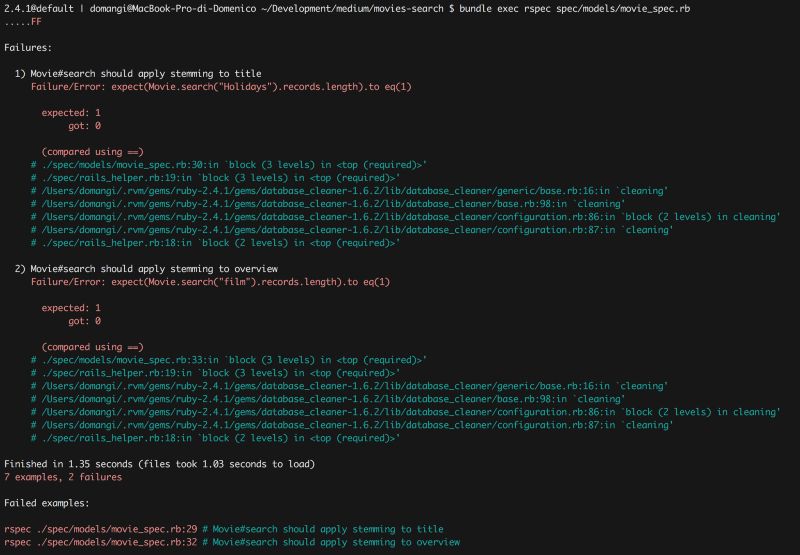Click the bundle exec rspec command text
This screenshot has height=555, width=800.
pyautogui.click(x=574, y=9)
